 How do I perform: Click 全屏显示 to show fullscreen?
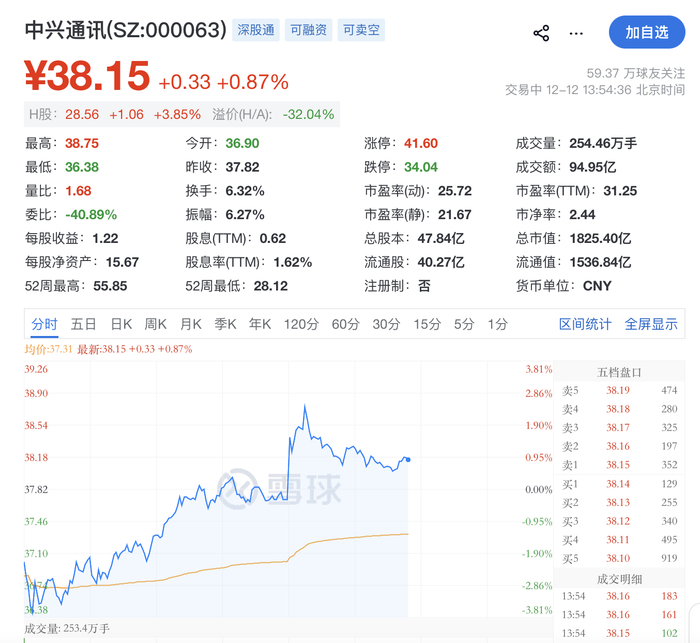[x=651, y=324]
